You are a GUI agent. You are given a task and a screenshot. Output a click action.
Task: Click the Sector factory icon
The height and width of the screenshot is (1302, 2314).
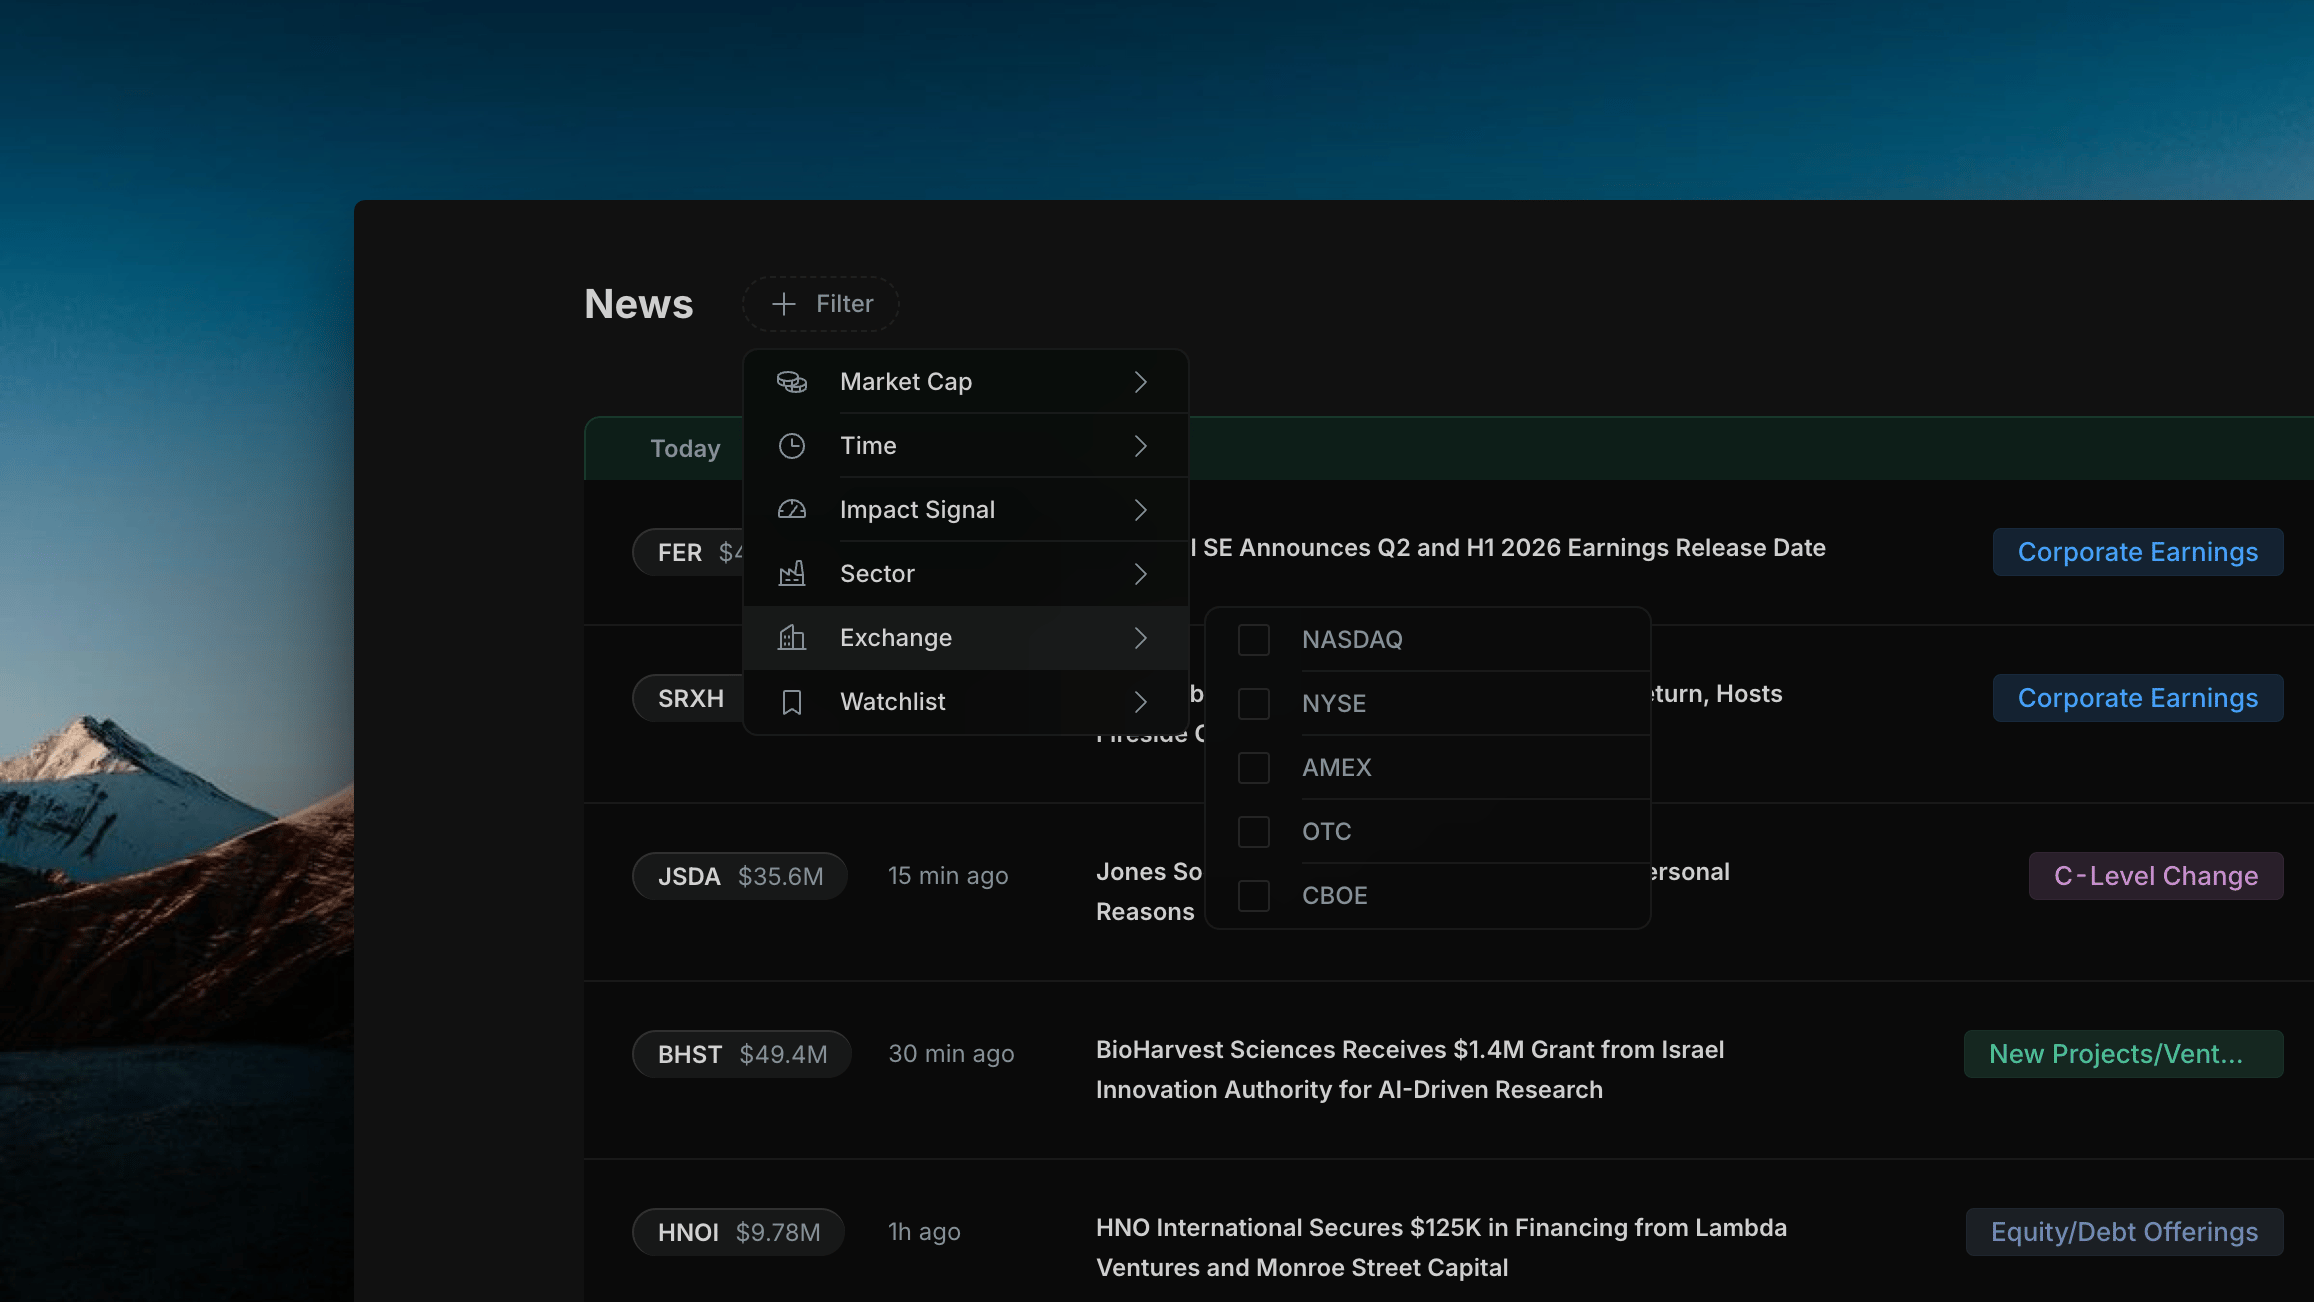[792, 574]
